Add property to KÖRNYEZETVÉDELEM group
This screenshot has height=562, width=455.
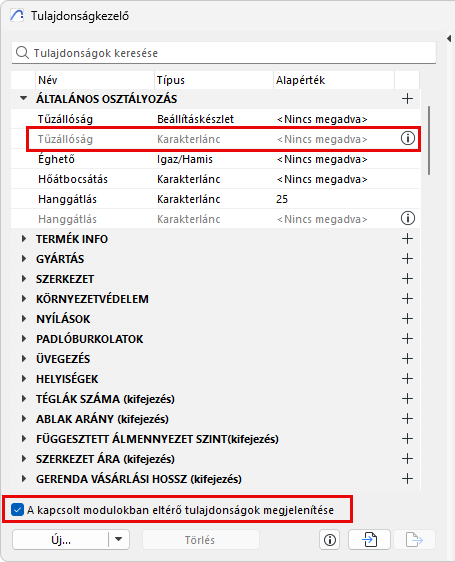407,299
